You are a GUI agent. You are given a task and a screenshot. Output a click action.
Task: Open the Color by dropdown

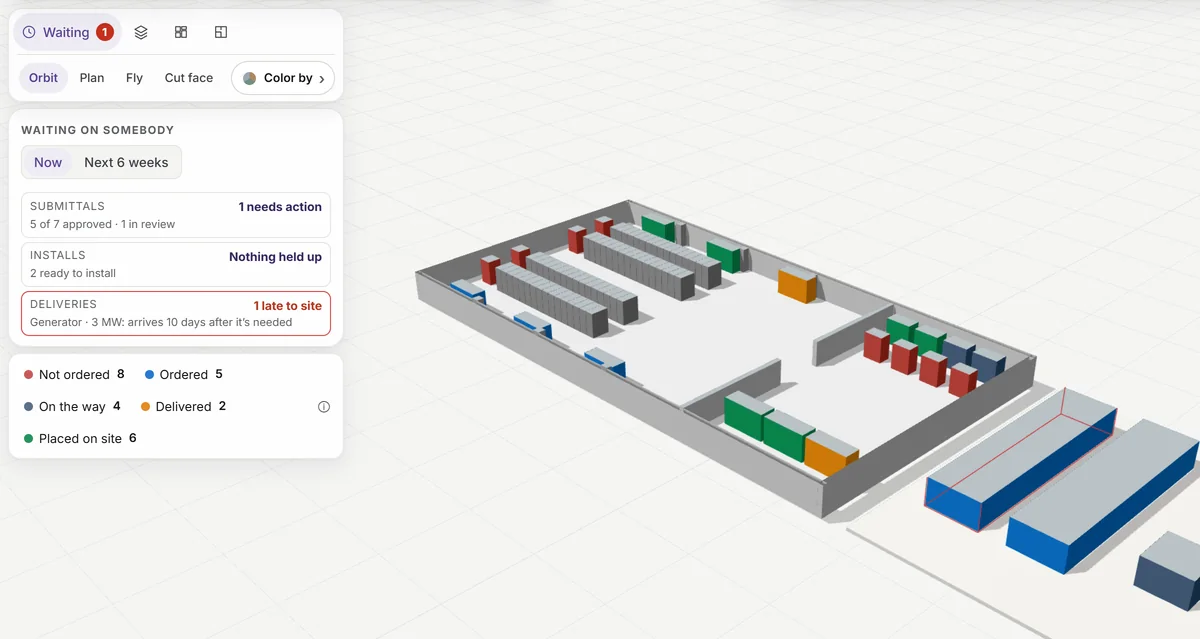click(283, 78)
